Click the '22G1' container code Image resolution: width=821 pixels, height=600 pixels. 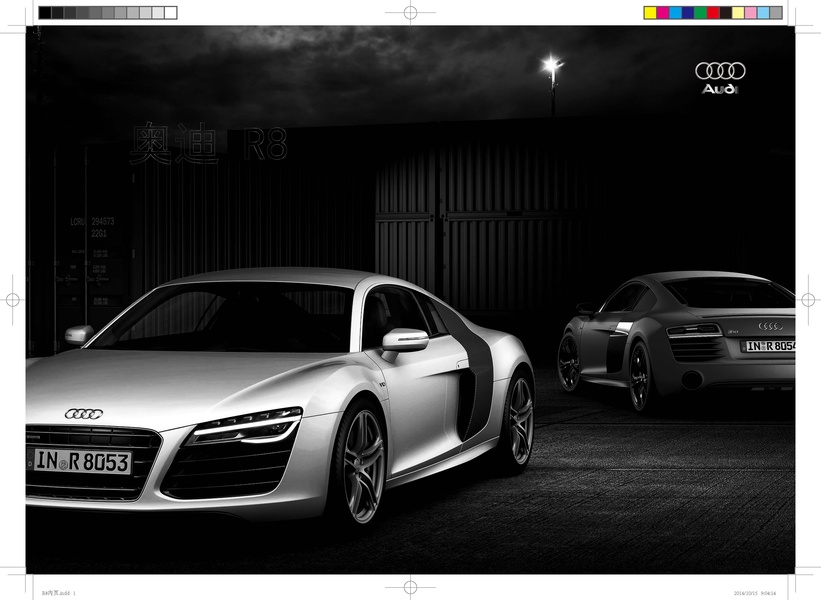[x=99, y=234]
